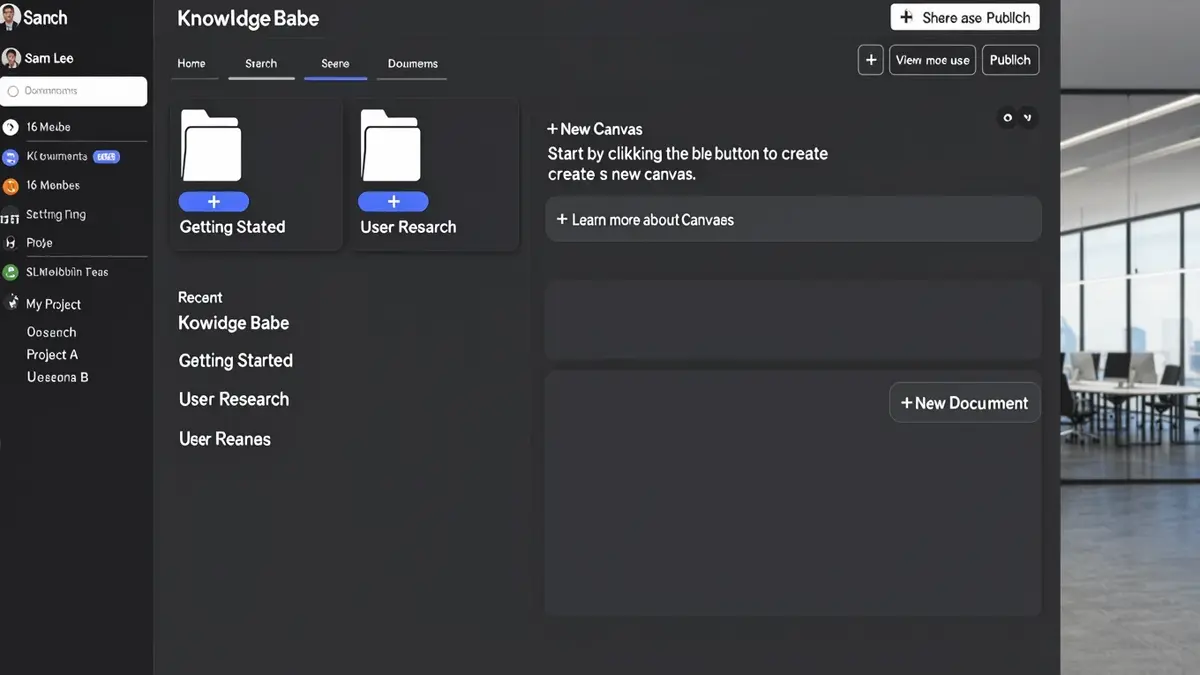Click the "+ New Document" button
This screenshot has height=675, width=1200.
pyautogui.click(x=965, y=403)
